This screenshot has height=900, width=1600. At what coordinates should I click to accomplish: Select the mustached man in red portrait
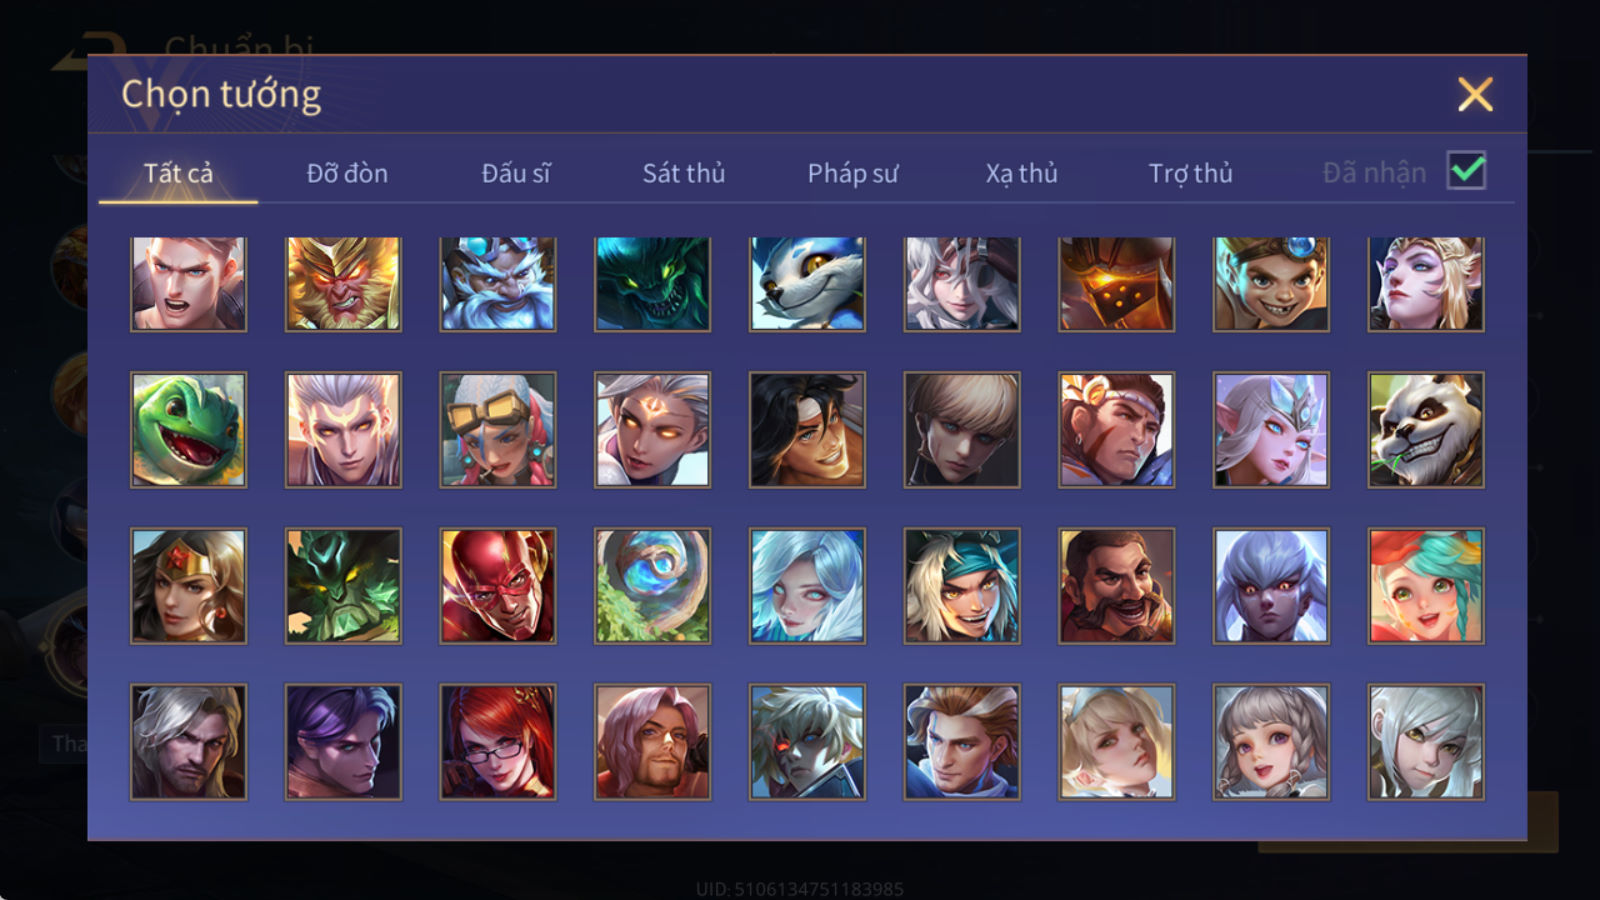pyautogui.click(x=1117, y=586)
